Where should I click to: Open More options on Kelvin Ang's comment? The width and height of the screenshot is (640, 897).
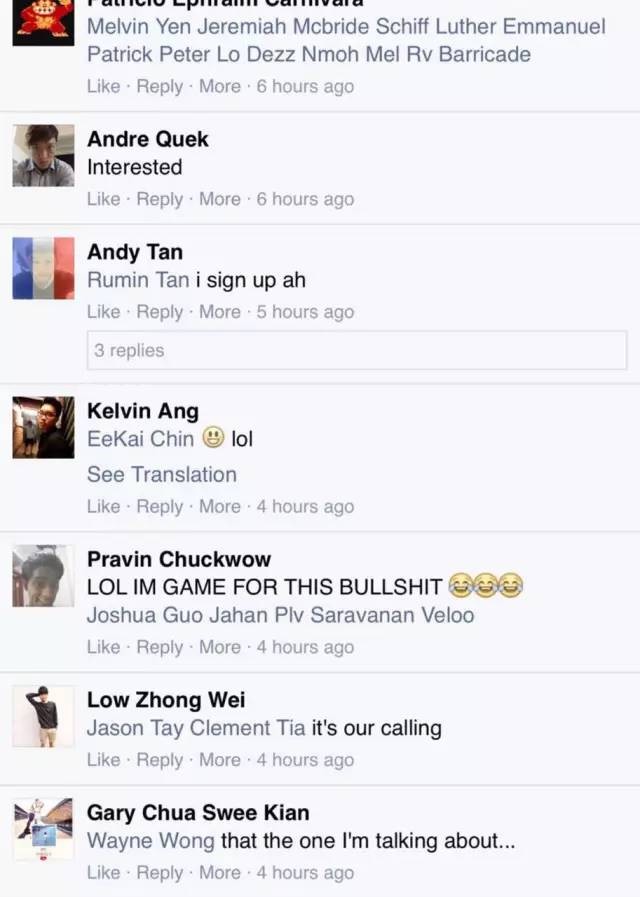tap(220, 506)
